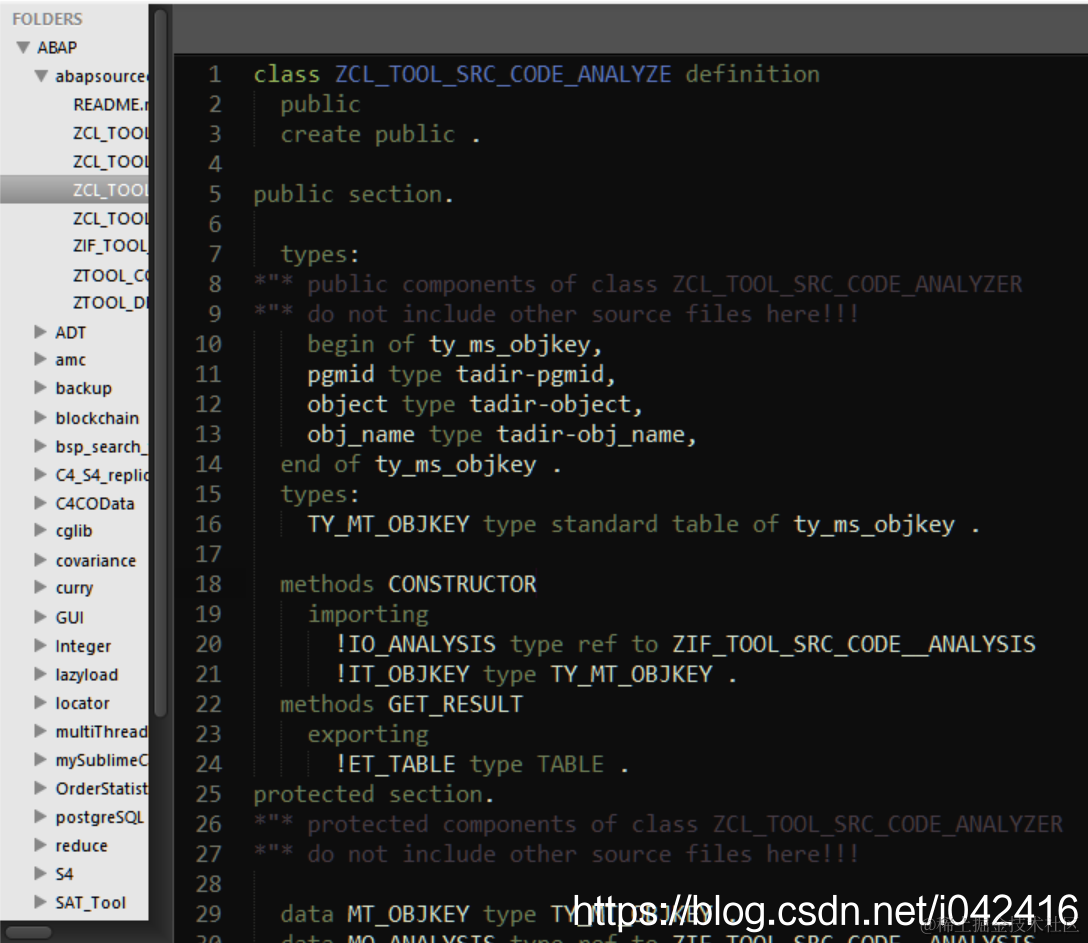Image resolution: width=1088 pixels, height=943 pixels.
Task: Click the GET_RESULT method name
Action: pyautogui.click(x=455, y=704)
